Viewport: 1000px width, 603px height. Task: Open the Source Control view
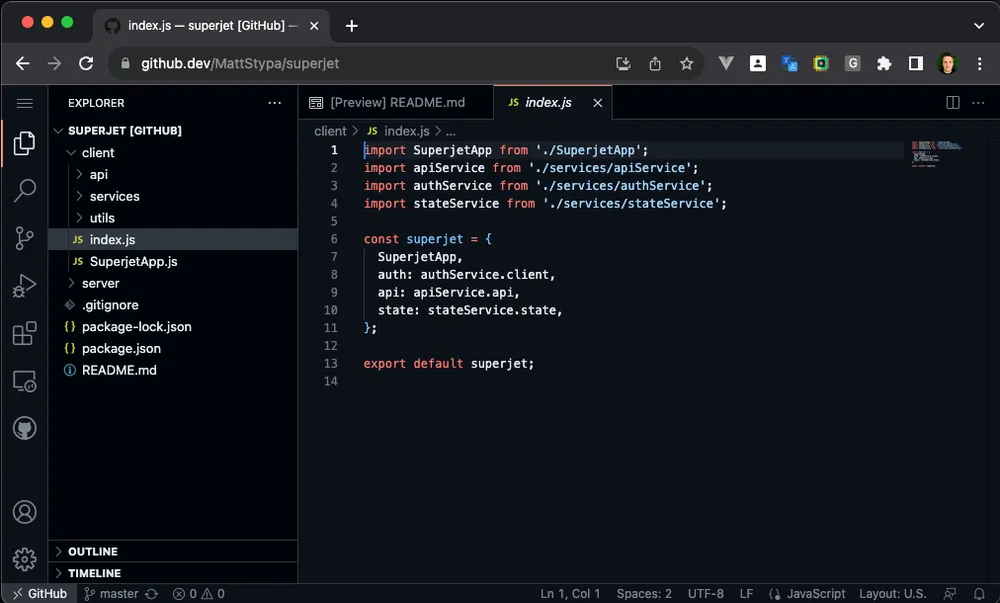coord(24,238)
